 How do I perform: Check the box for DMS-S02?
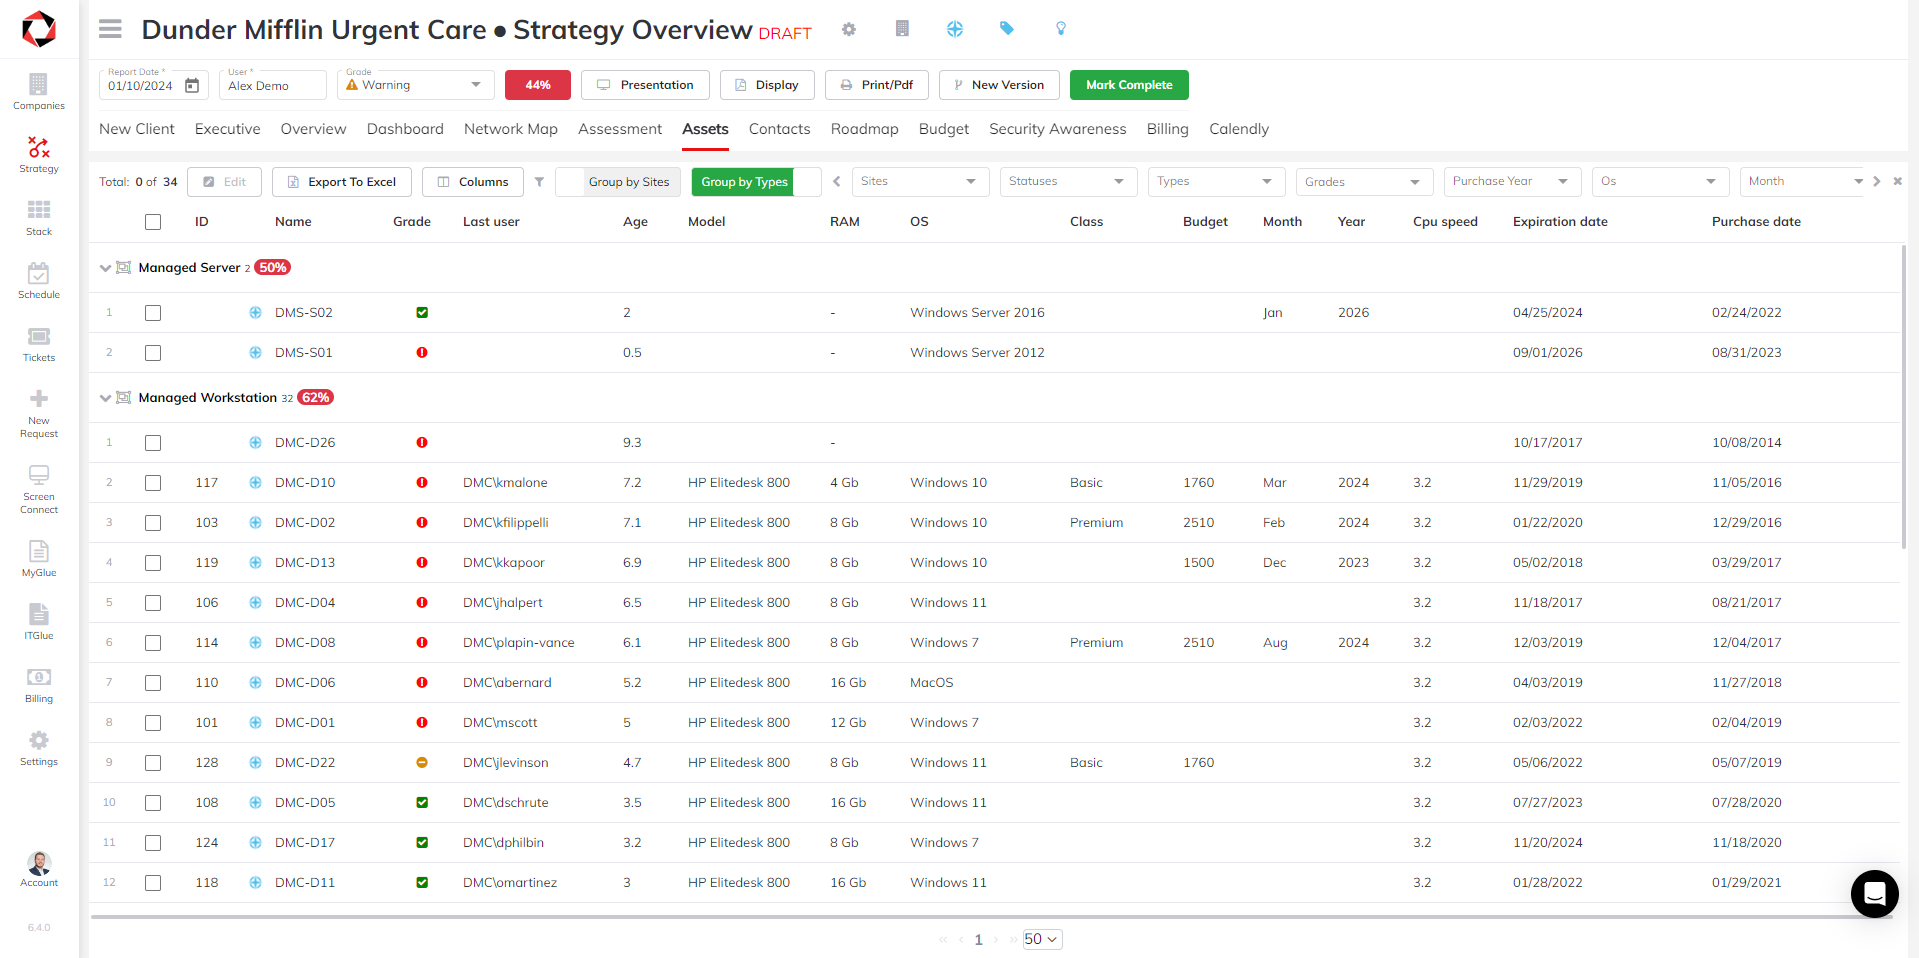click(153, 313)
